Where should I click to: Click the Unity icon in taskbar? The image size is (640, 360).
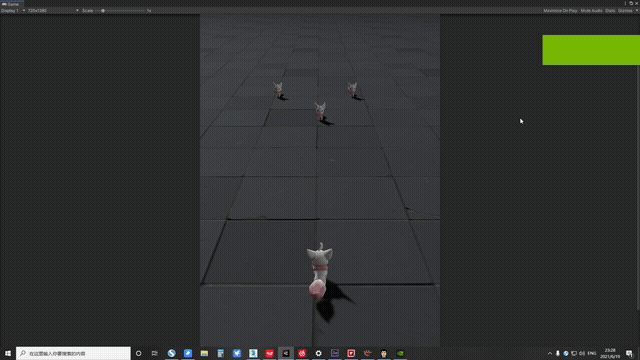tap(286, 353)
